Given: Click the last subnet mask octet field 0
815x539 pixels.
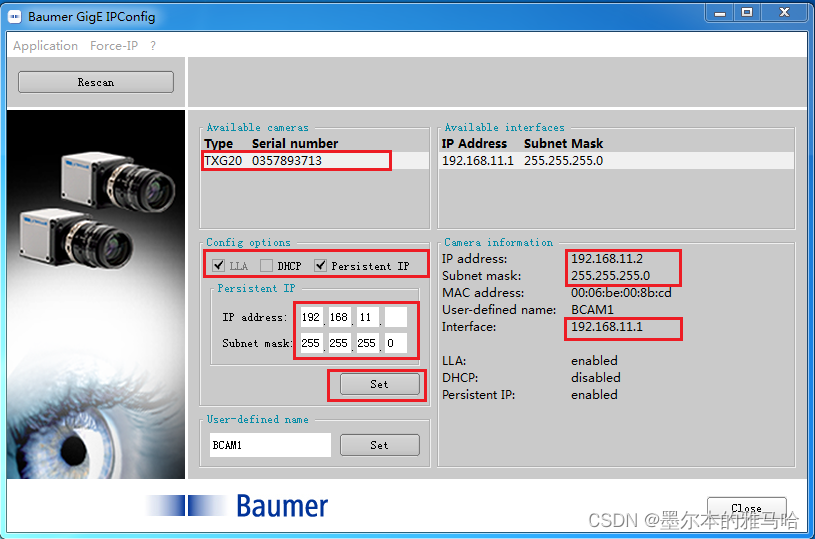Looking at the screenshot, I should 396,343.
